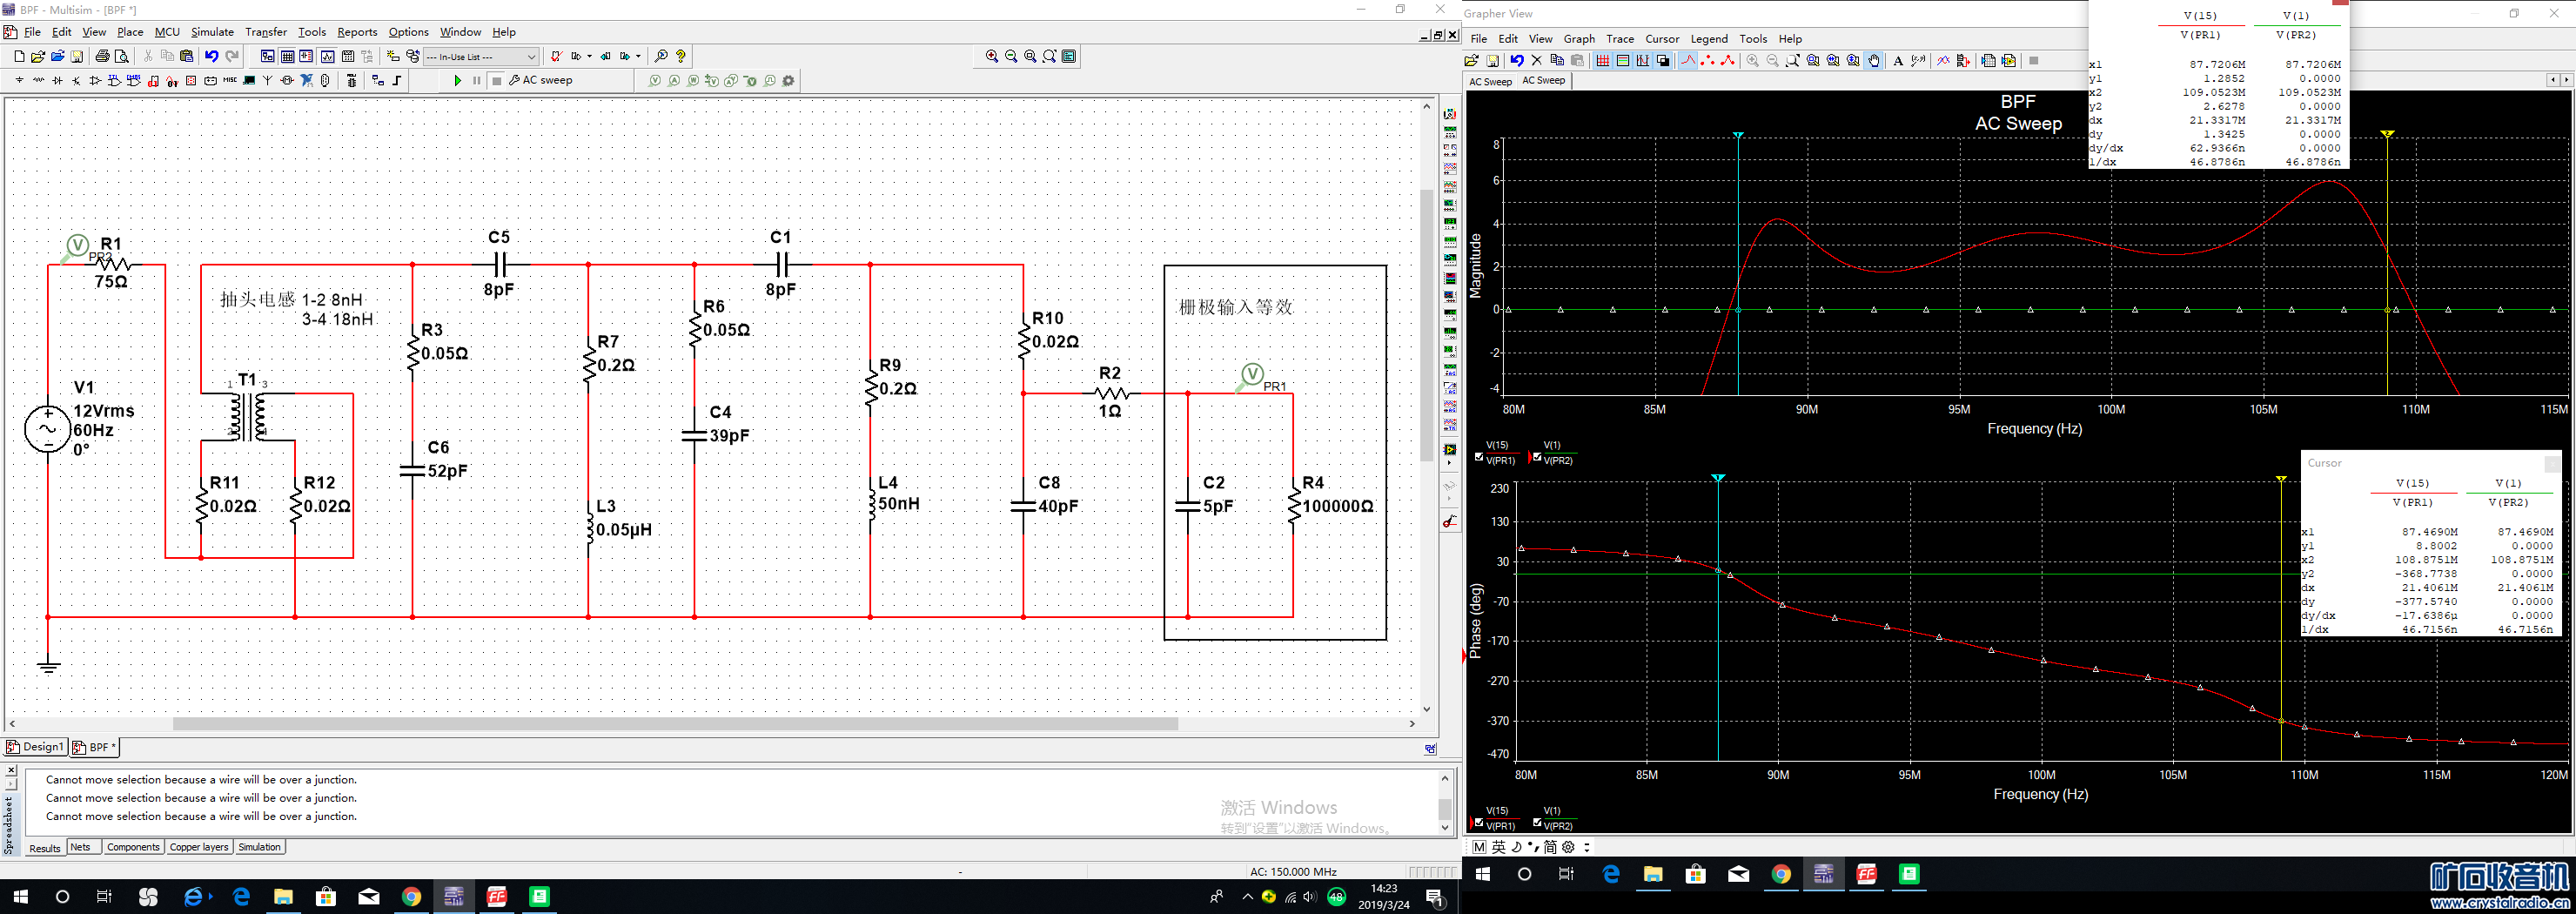This screenshot has width=2576, height=914.
Task: Undo the last action in Multisim
Action: pos(212,57)
